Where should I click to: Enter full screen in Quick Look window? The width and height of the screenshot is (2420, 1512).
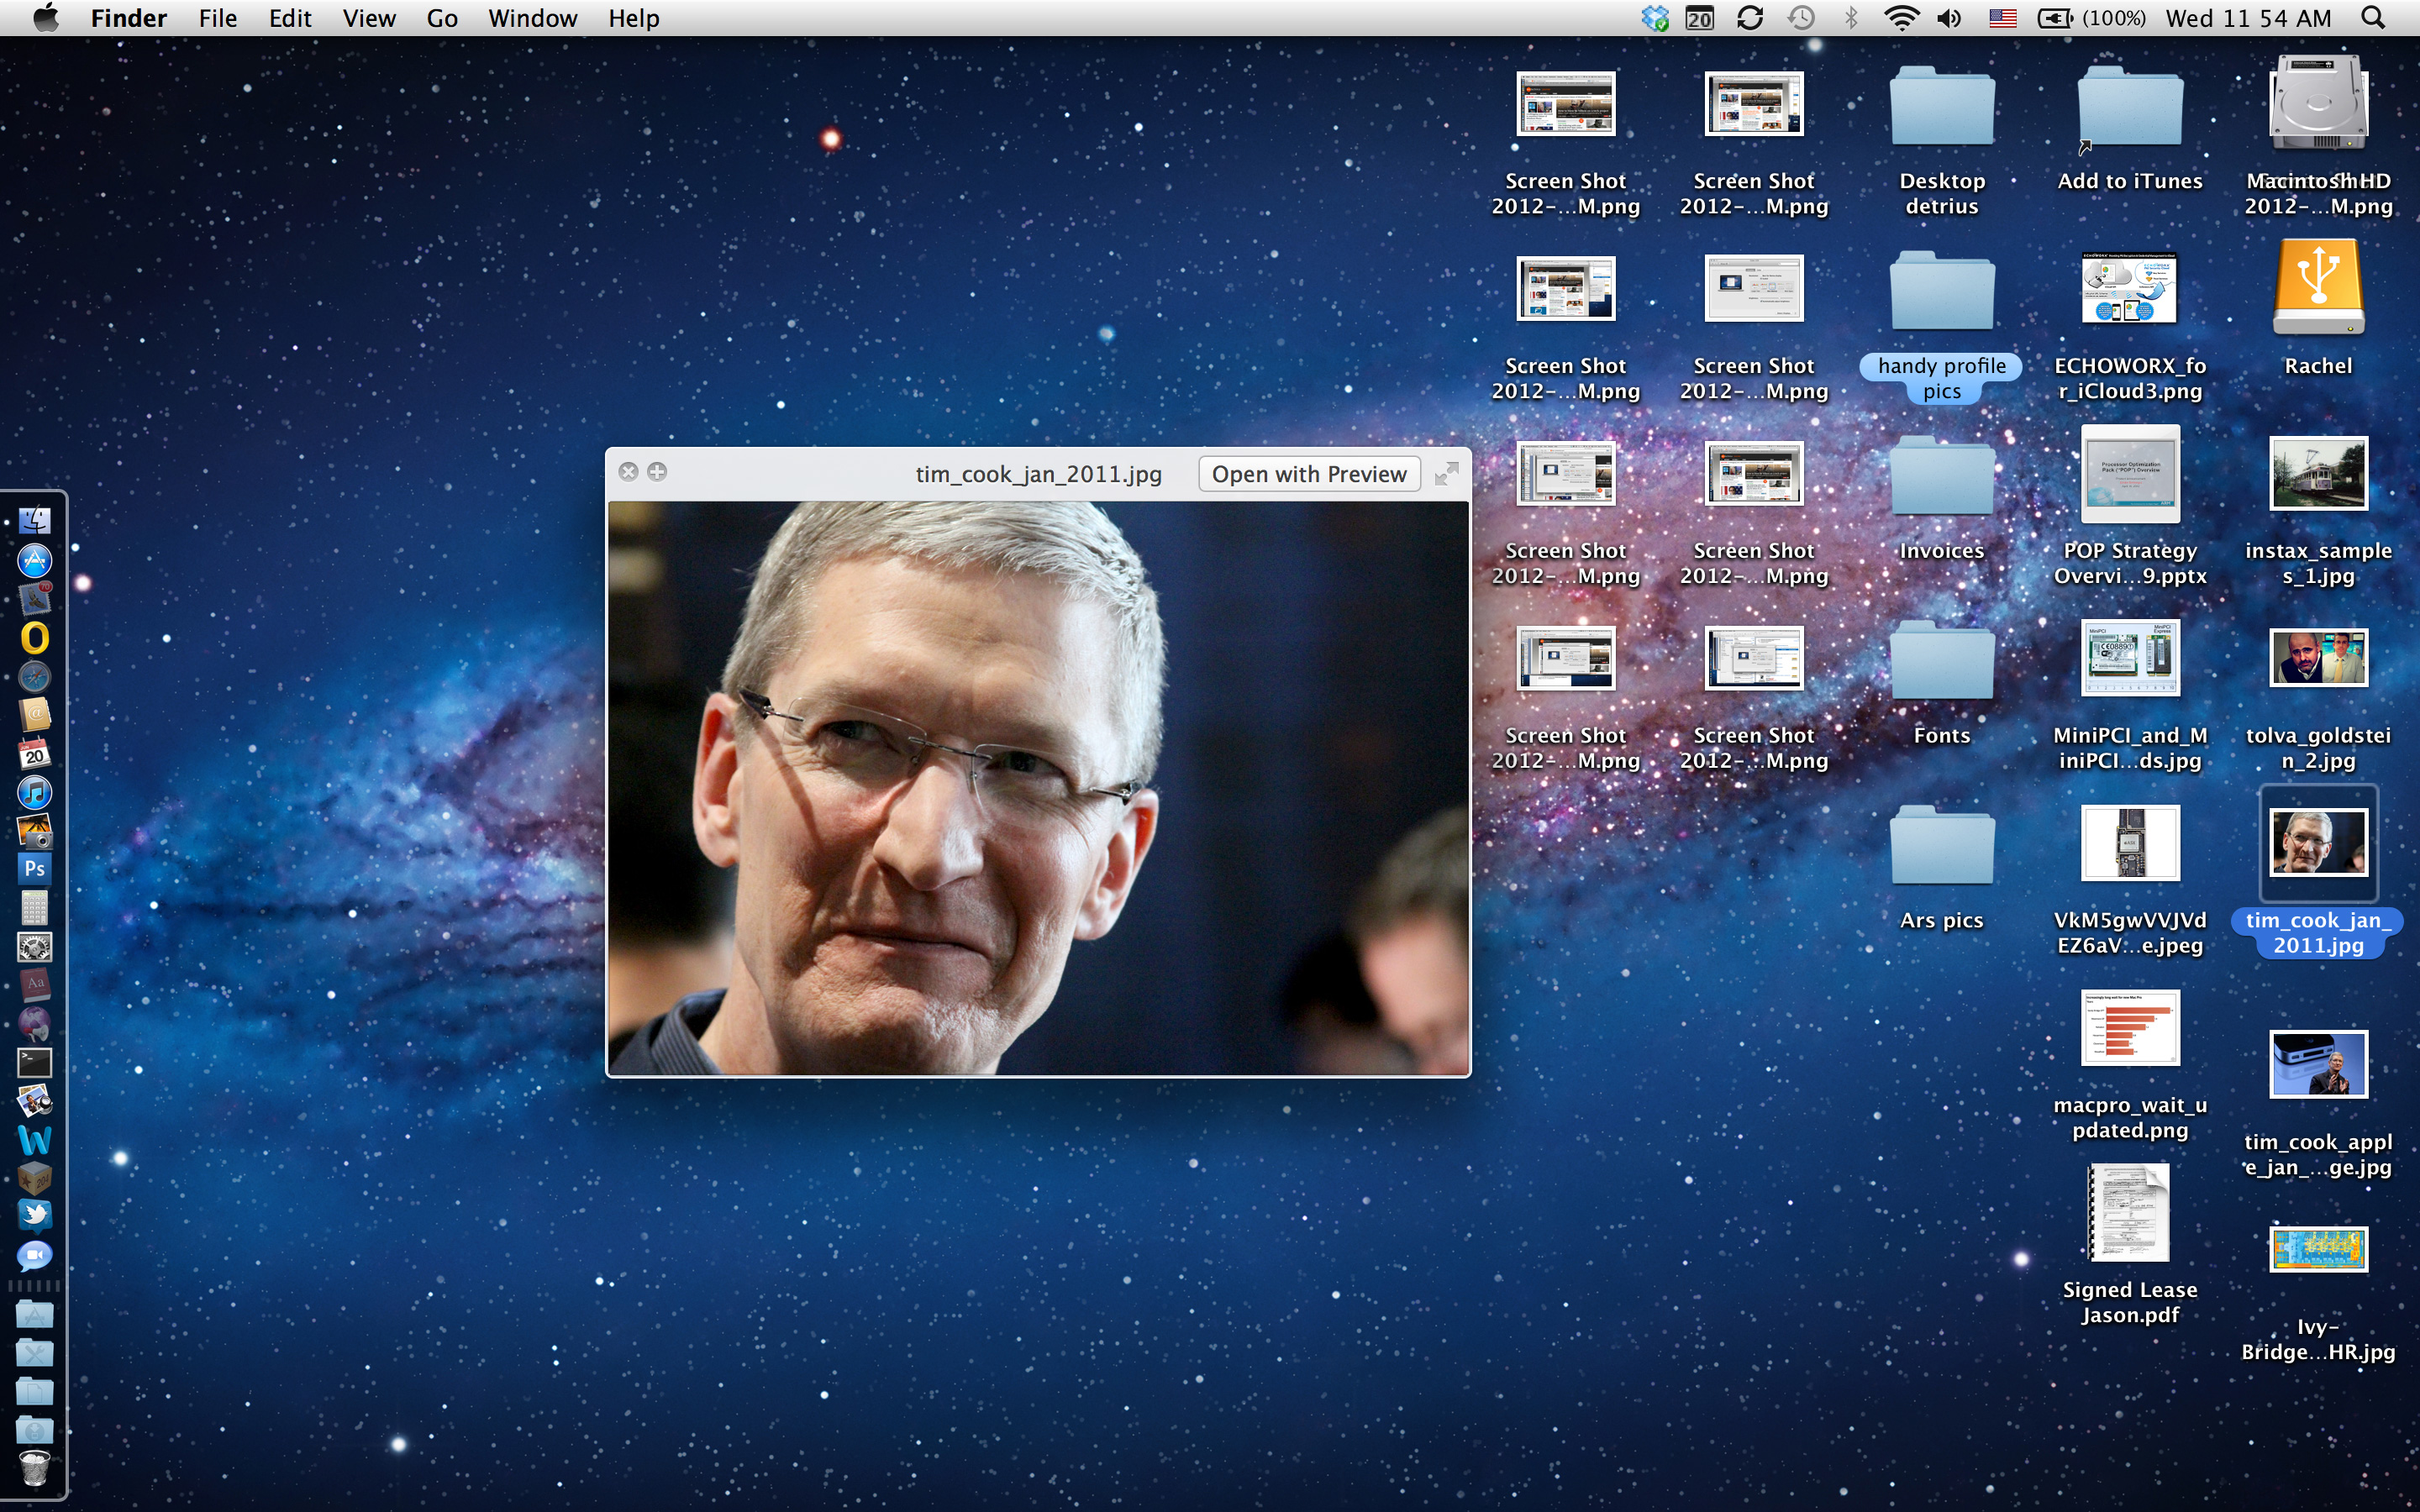point(1446,474)
